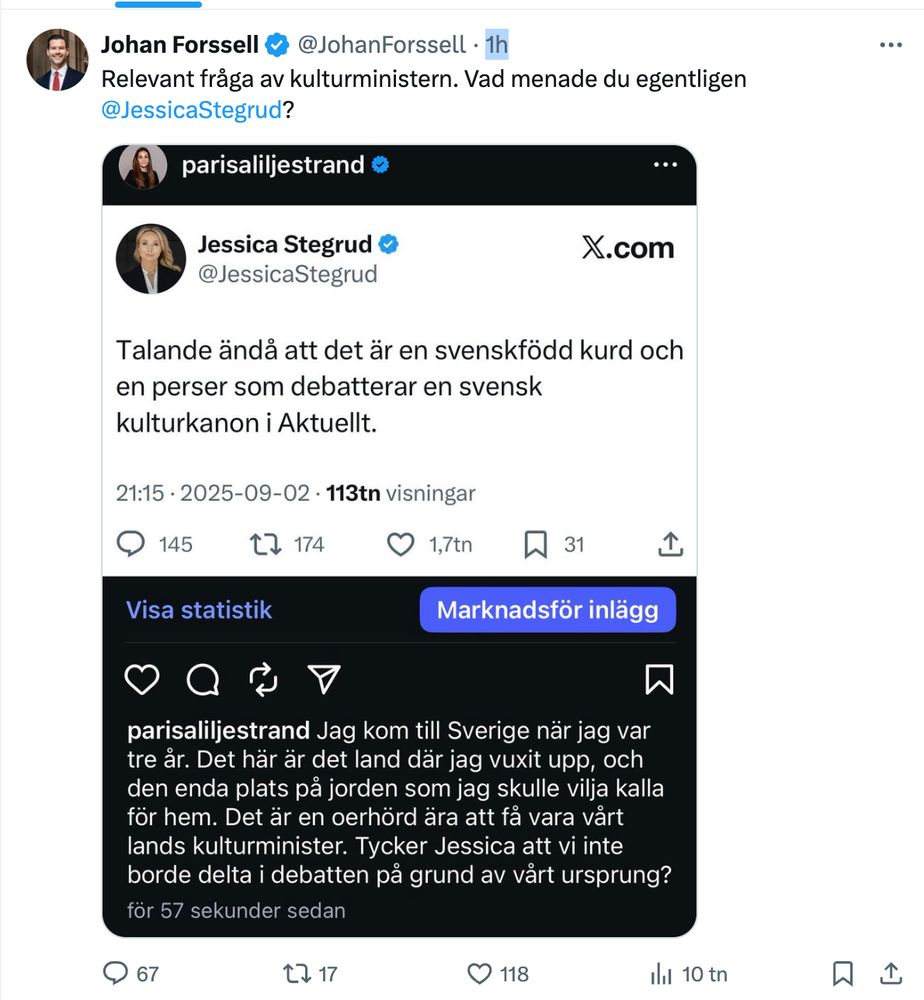This screenshot has width=924, height=1000.
Task: Click the X.com logo in embedded tweet
Action: click(x=627, y=248)
